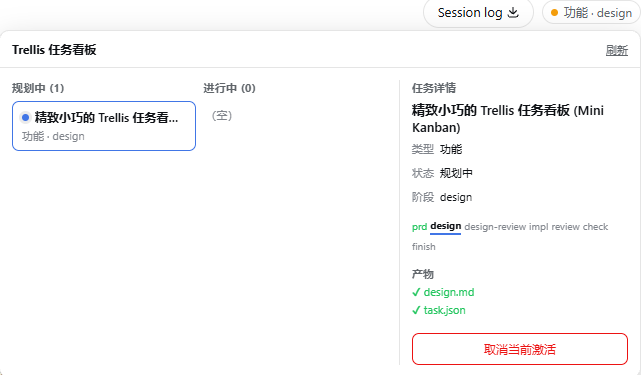Screen dimensions: 641x375
Task: Click the 刷新 refresh link
Action: [616, 50]
